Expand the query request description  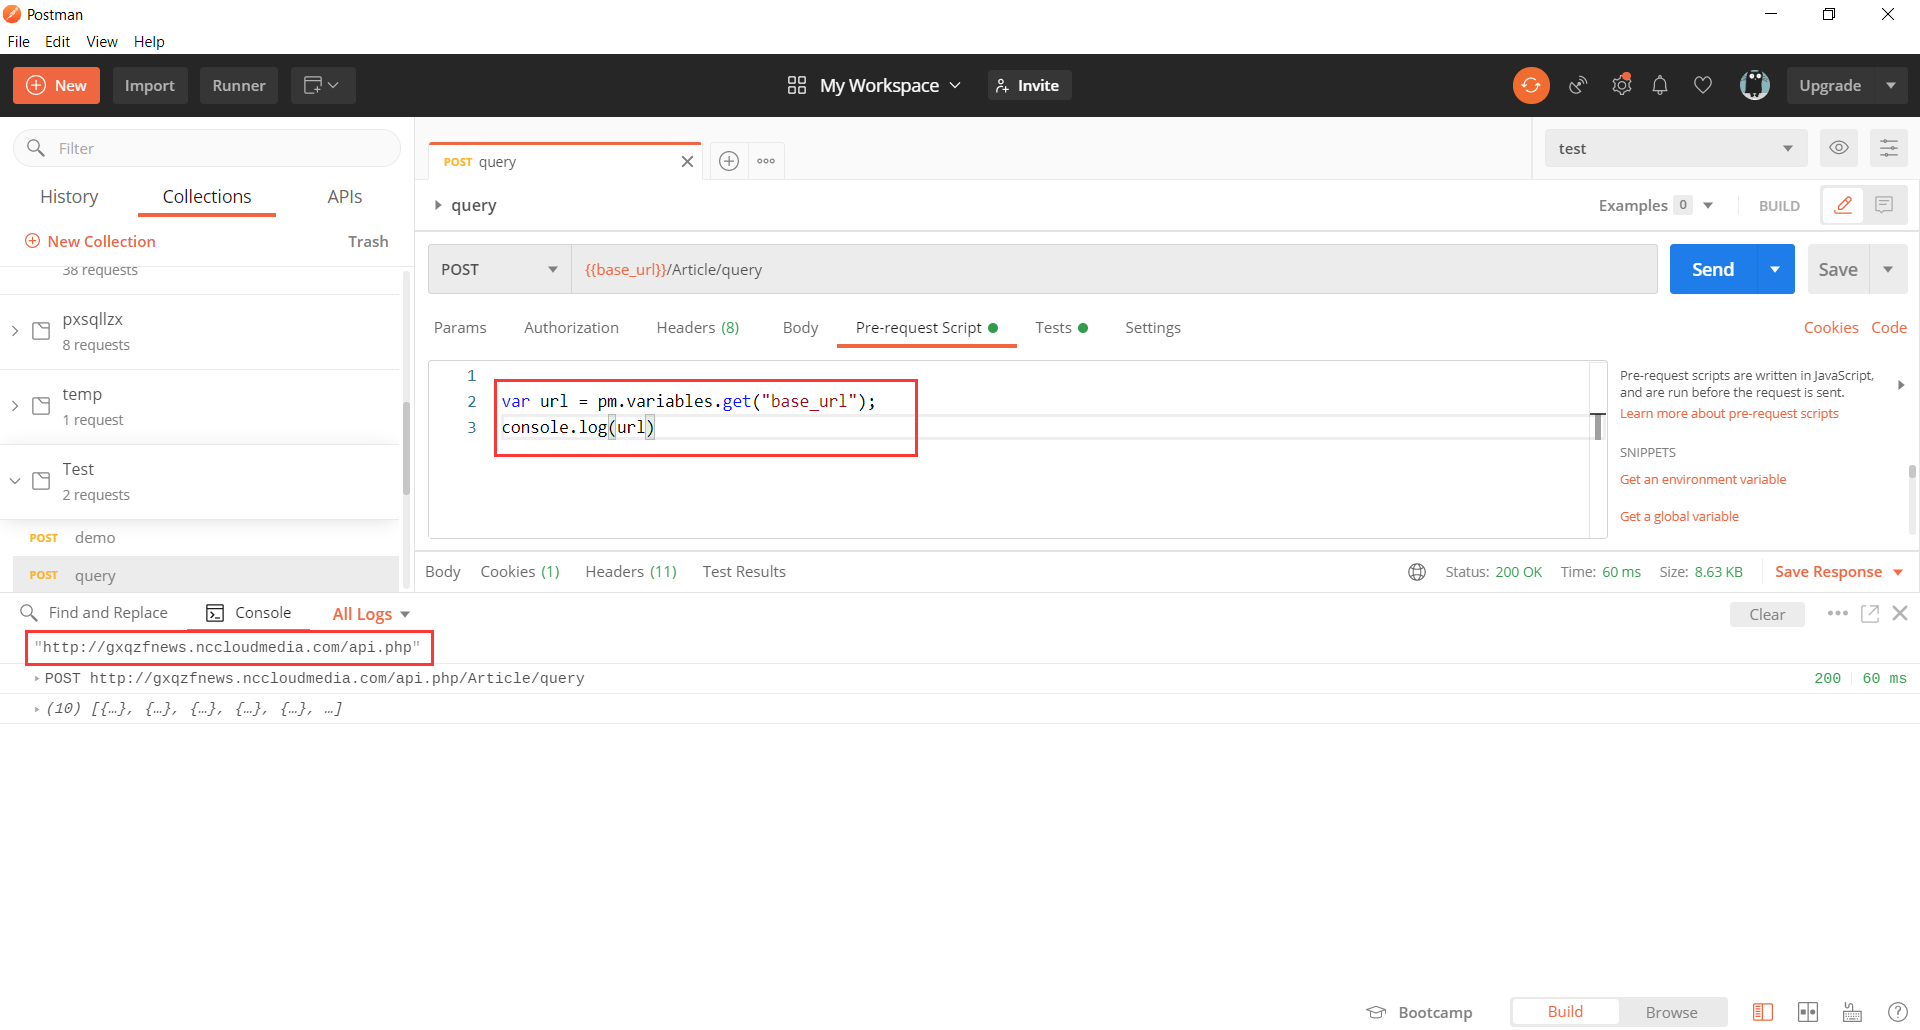[438, 205]
